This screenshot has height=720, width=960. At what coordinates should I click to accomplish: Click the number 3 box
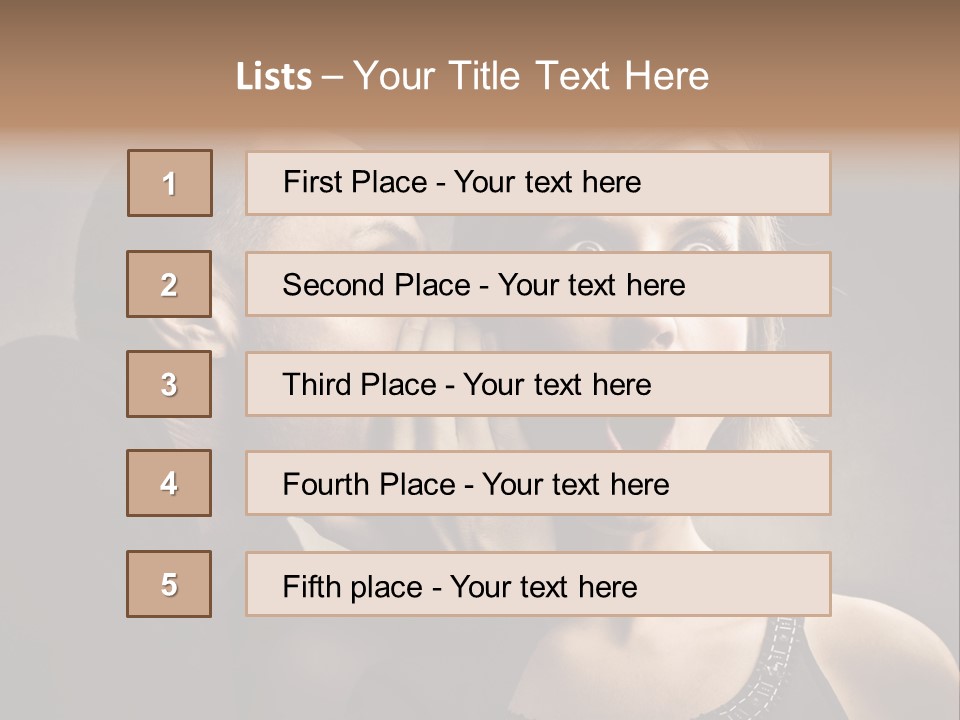(x=169, y=384)
